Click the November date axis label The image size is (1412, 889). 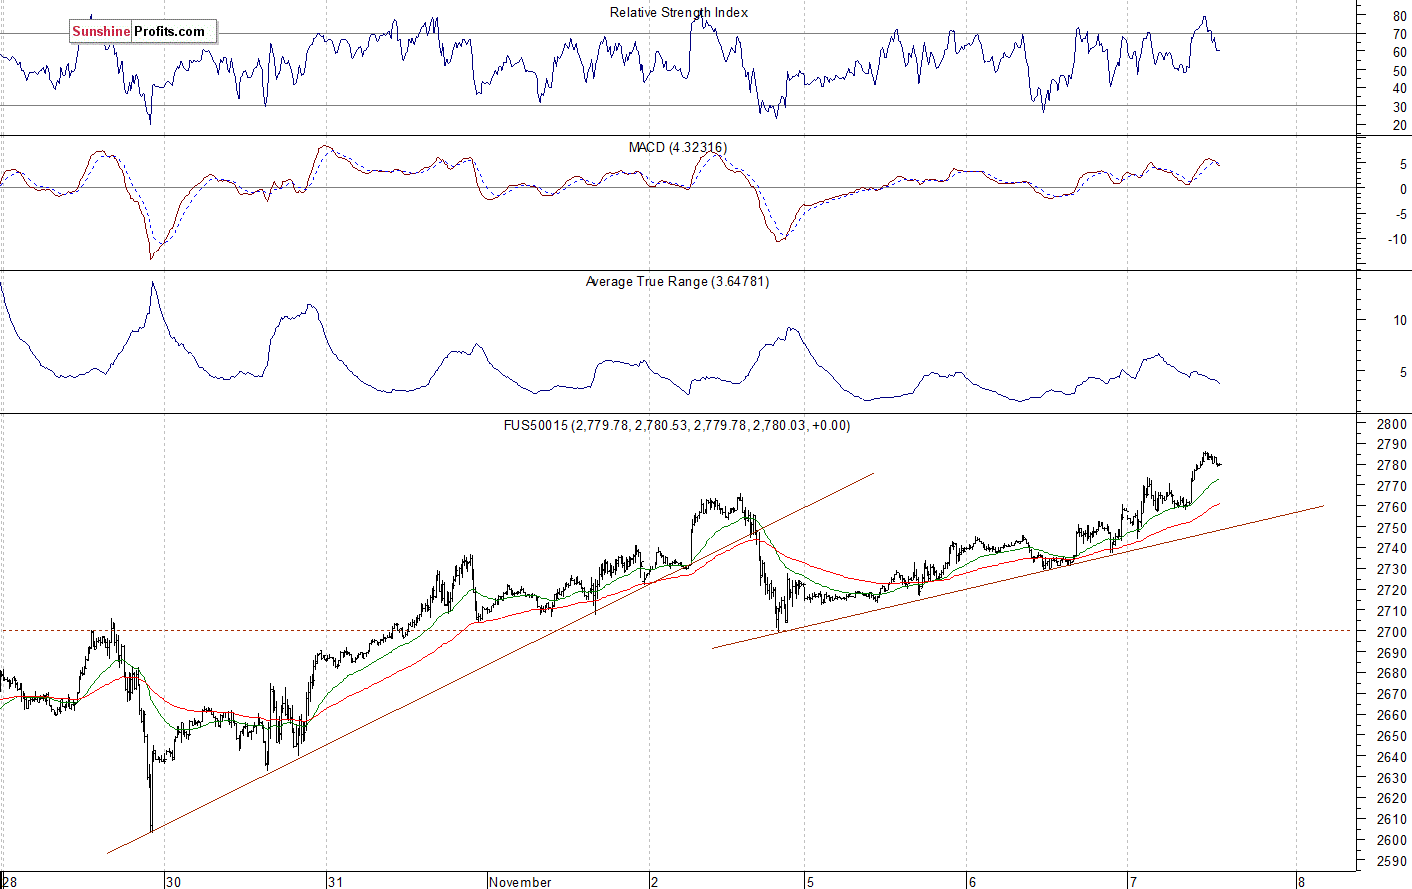[x=521, y=882]
